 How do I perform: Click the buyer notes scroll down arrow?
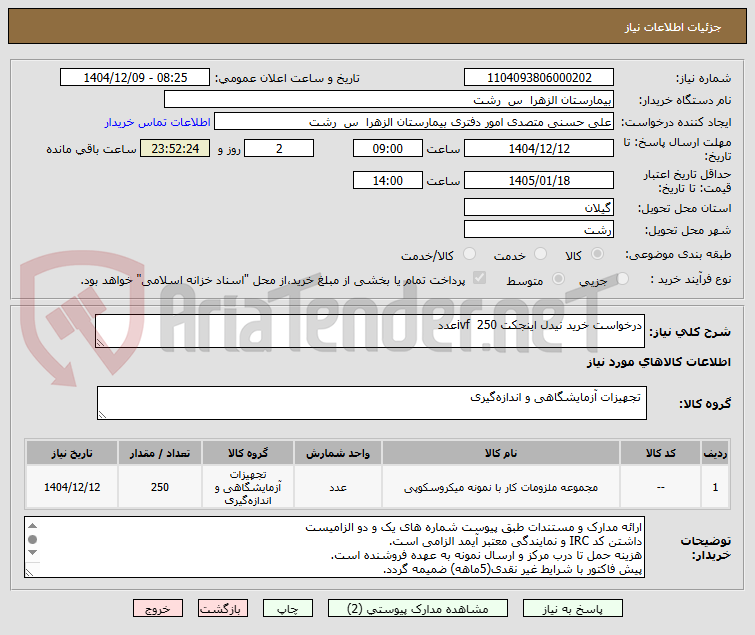[32, 553]
